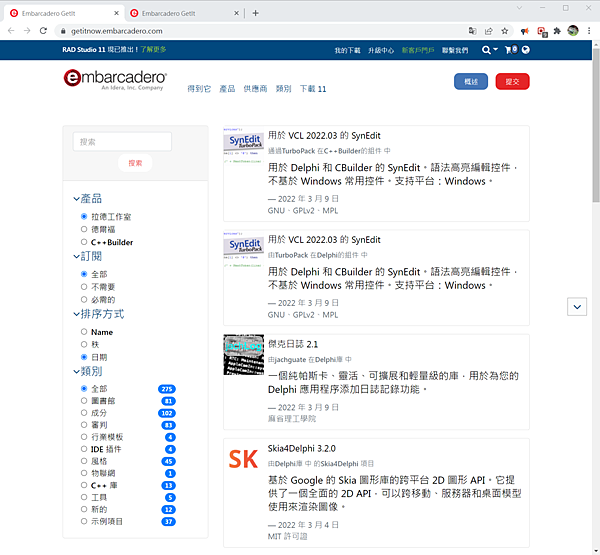Open the megaphone extension icon
Viewport: 600px width, 555px height.
coord(525,31)
